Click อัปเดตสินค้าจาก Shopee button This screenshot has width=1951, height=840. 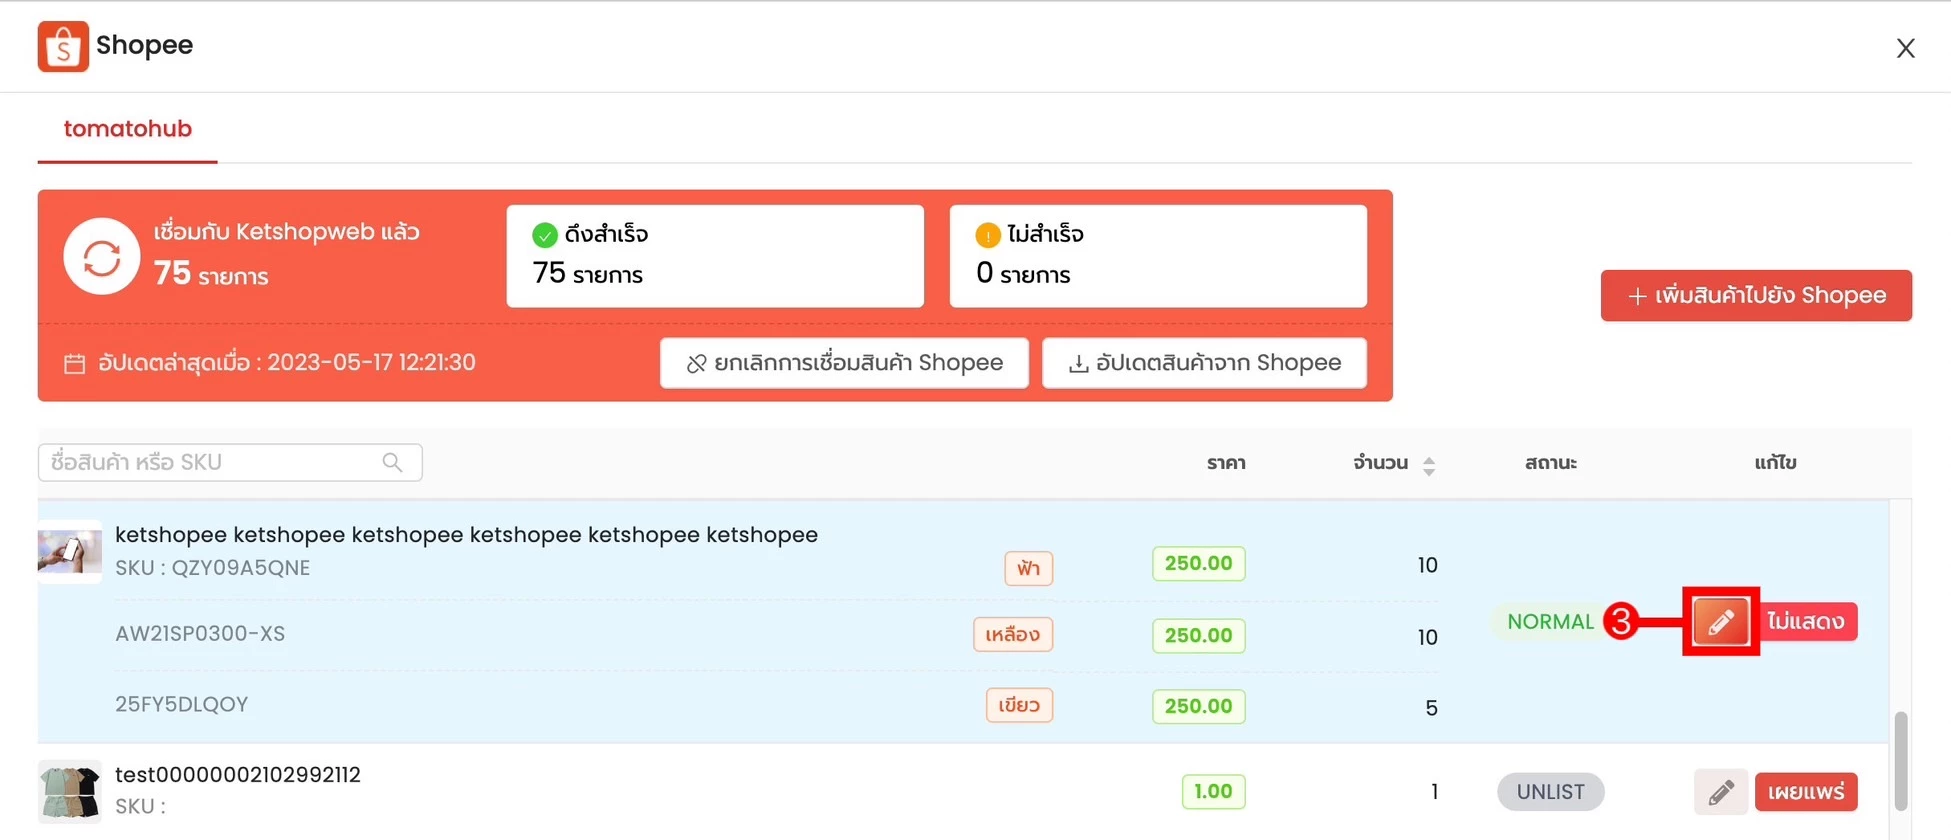tap(1204, 363)
